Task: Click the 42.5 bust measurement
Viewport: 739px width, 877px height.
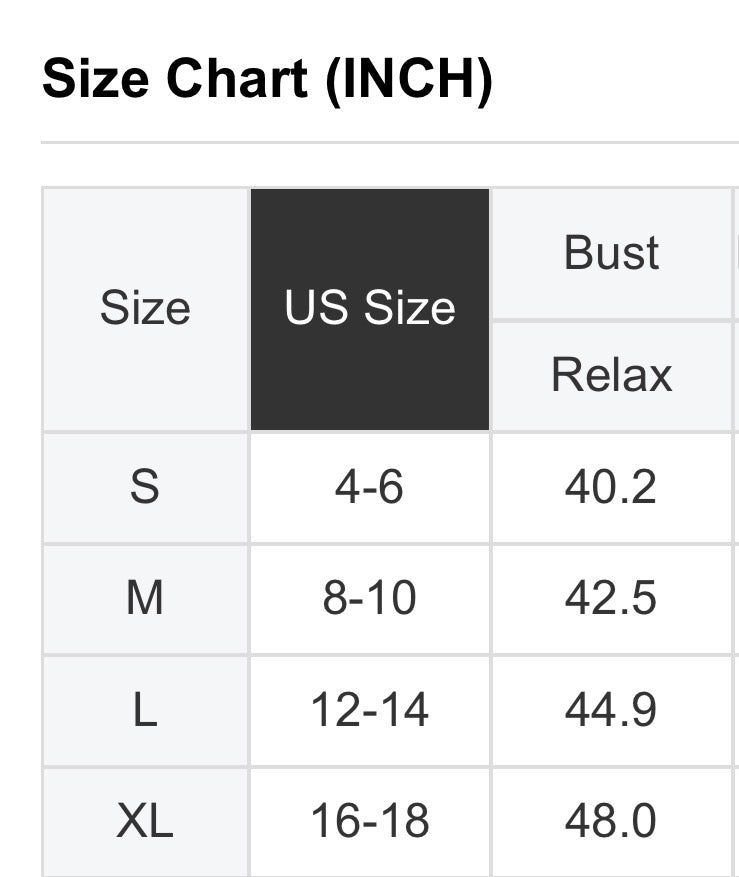Action: [611, 599]
